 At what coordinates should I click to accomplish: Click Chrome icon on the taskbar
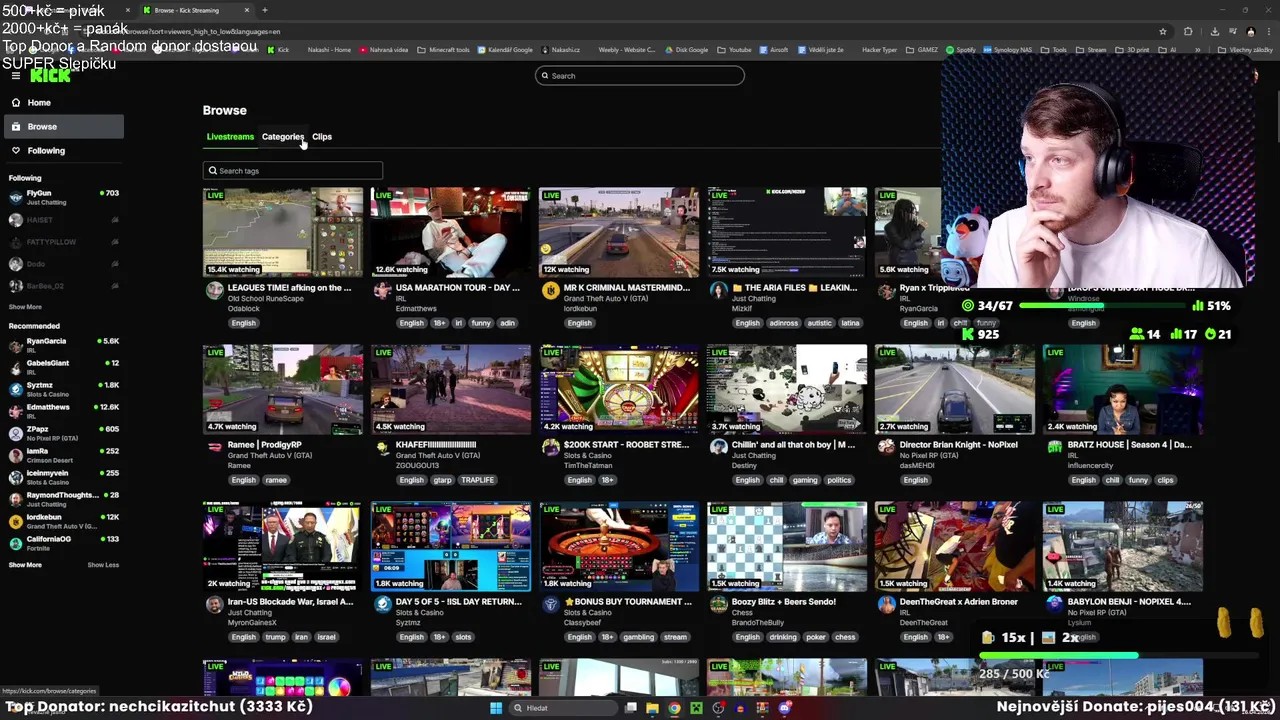pos(674,708)
